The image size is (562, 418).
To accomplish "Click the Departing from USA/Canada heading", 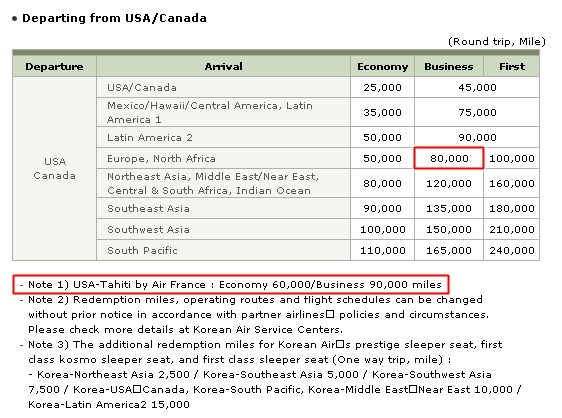I will click(x=114, y=18).
